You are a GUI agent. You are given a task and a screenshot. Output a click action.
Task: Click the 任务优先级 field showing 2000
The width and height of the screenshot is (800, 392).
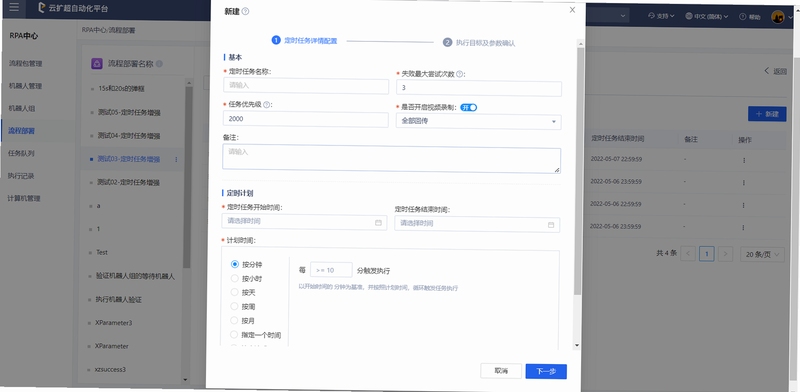coord(306,119)
